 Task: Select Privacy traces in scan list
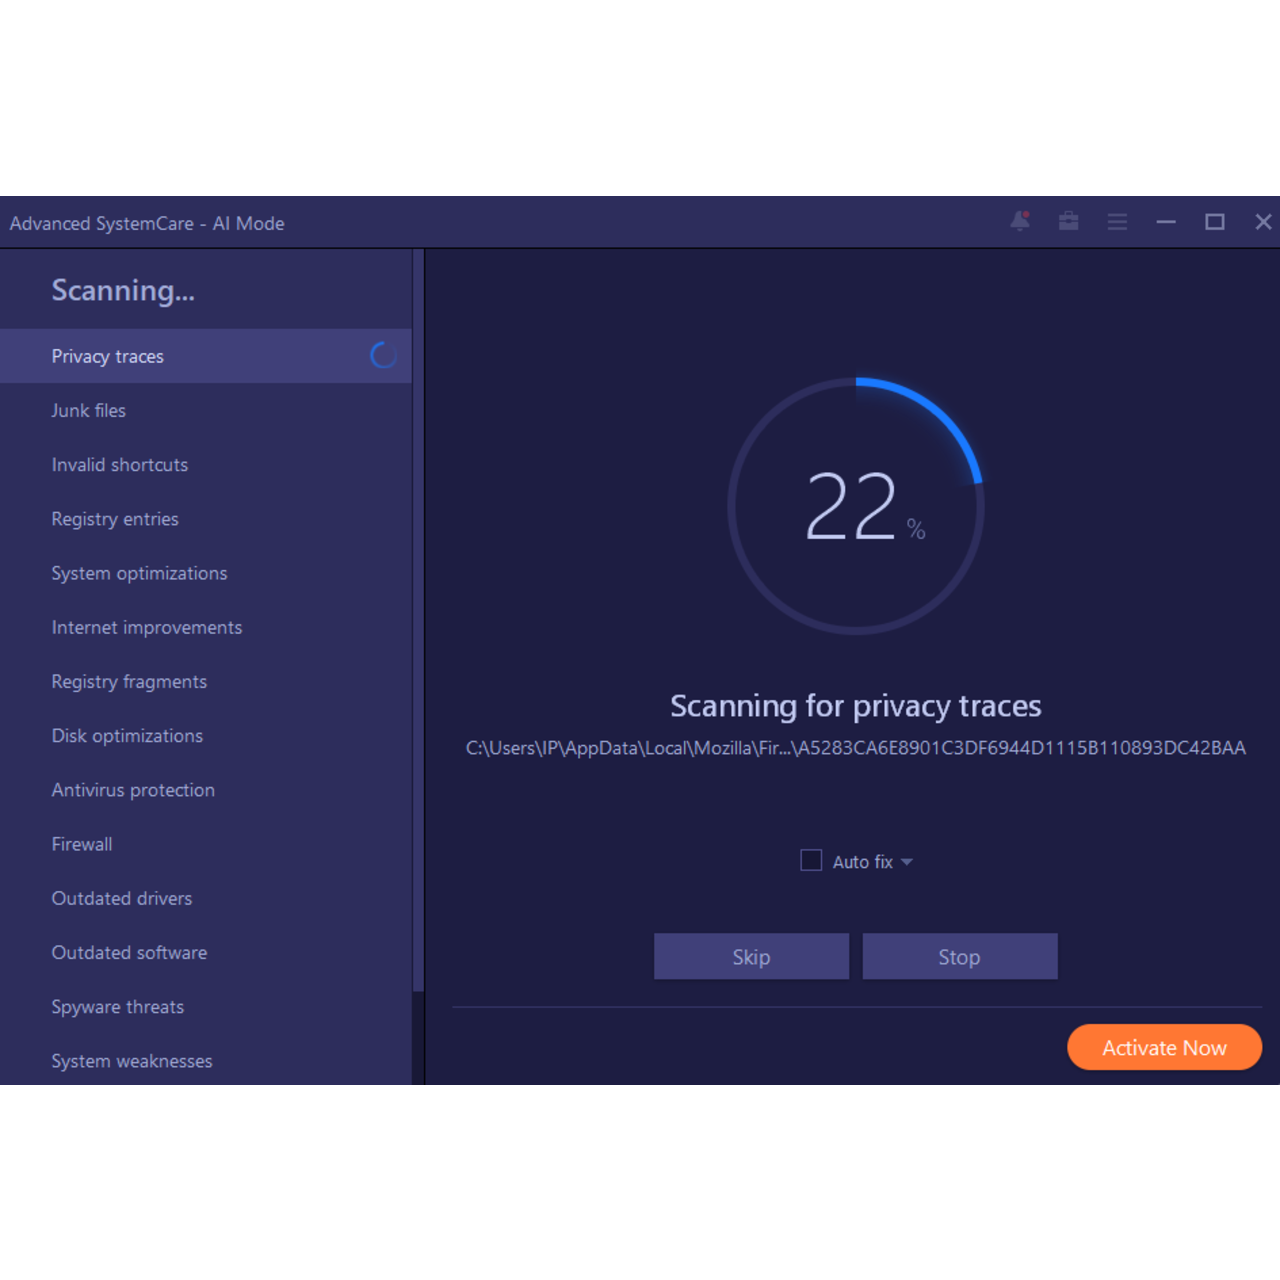108,357
